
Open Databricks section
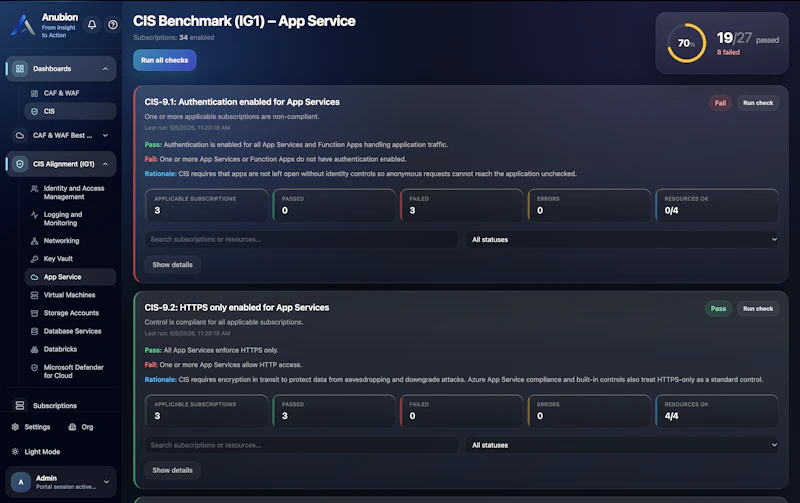point(70,349)
